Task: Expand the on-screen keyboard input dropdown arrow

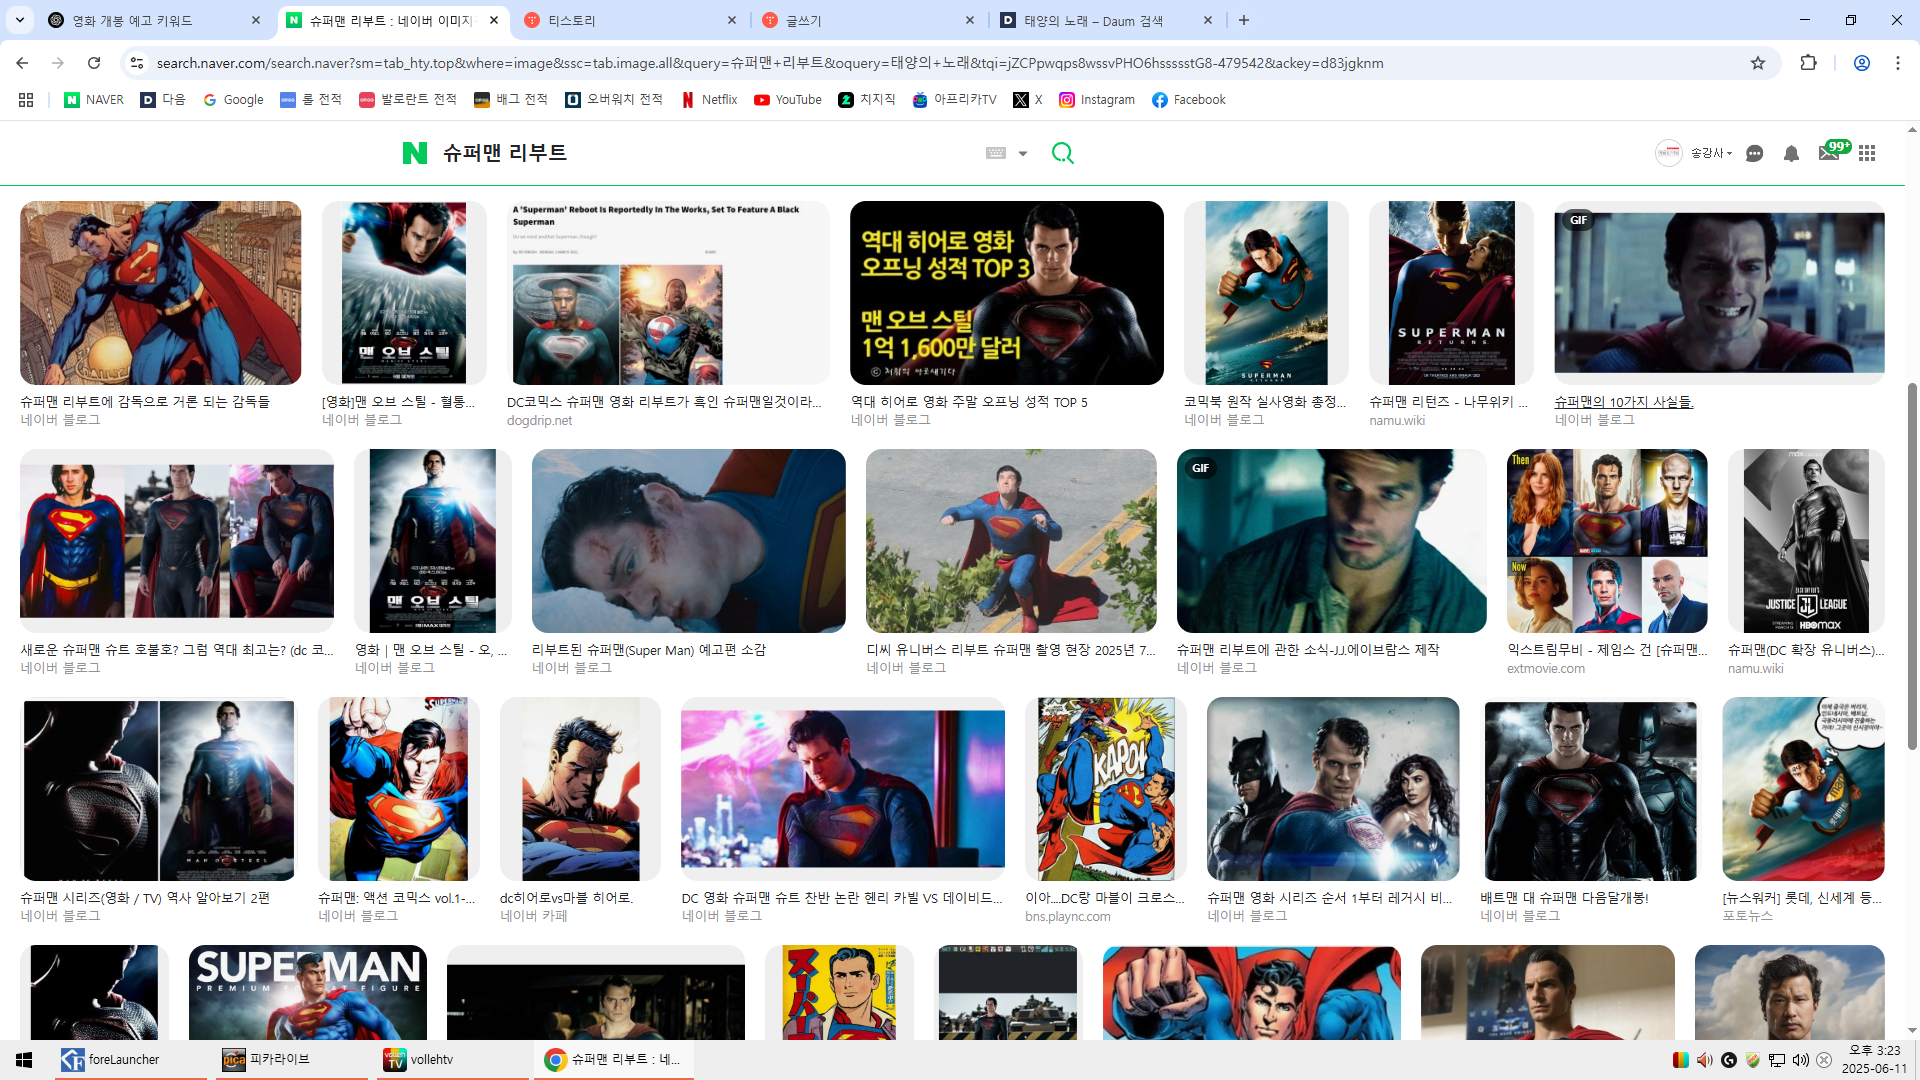Action: click(x=1023, y=154)
